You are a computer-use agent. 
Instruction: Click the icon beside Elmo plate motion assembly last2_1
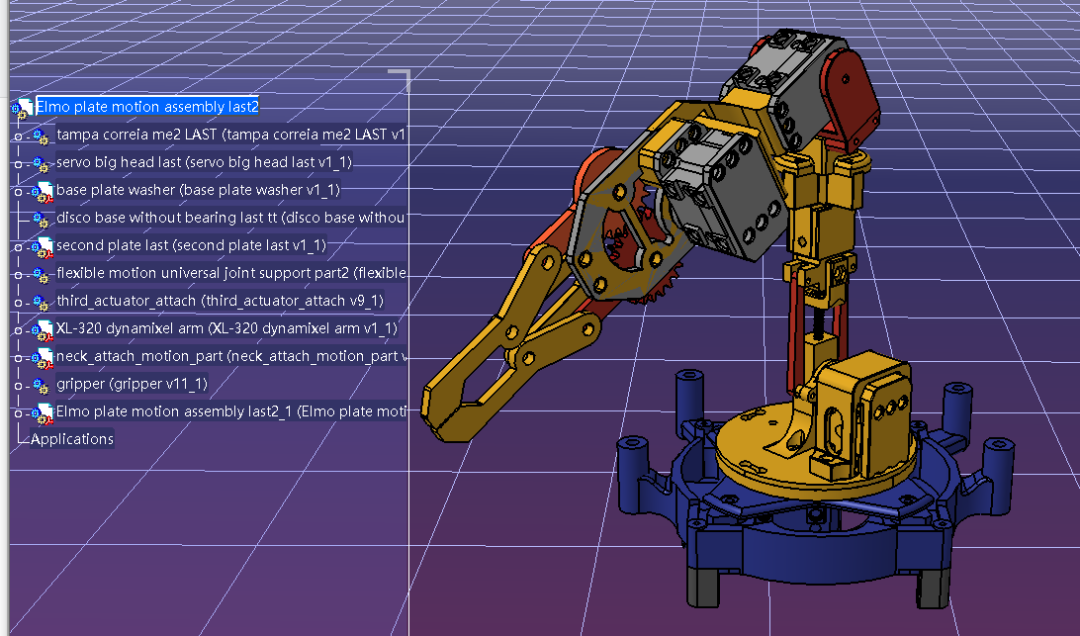pos(43,413)
